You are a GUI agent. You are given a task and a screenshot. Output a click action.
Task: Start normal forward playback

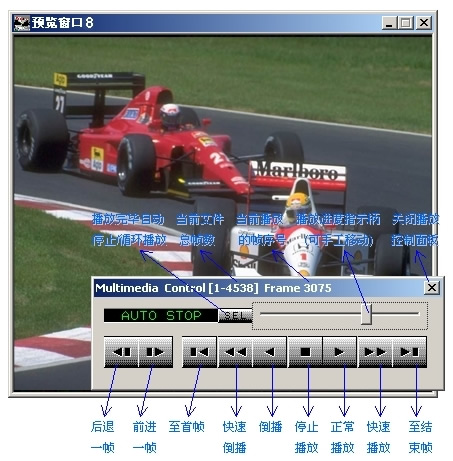pos(340,352)
